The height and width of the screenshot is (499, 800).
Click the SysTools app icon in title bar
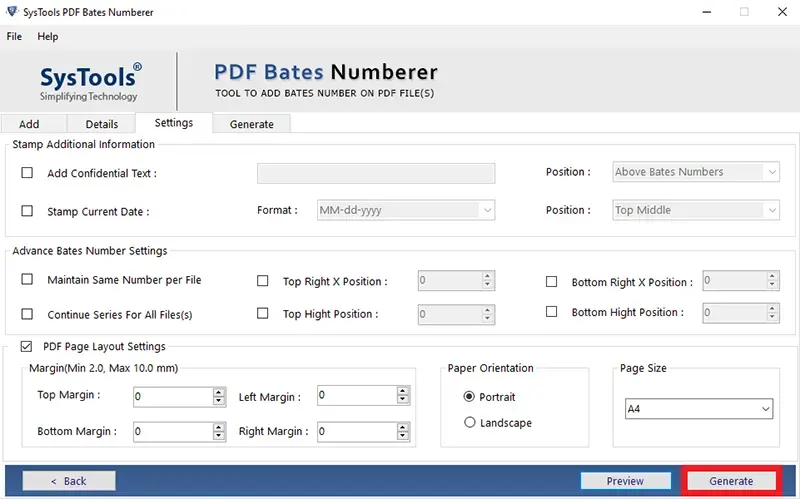[x=12, y=11]
